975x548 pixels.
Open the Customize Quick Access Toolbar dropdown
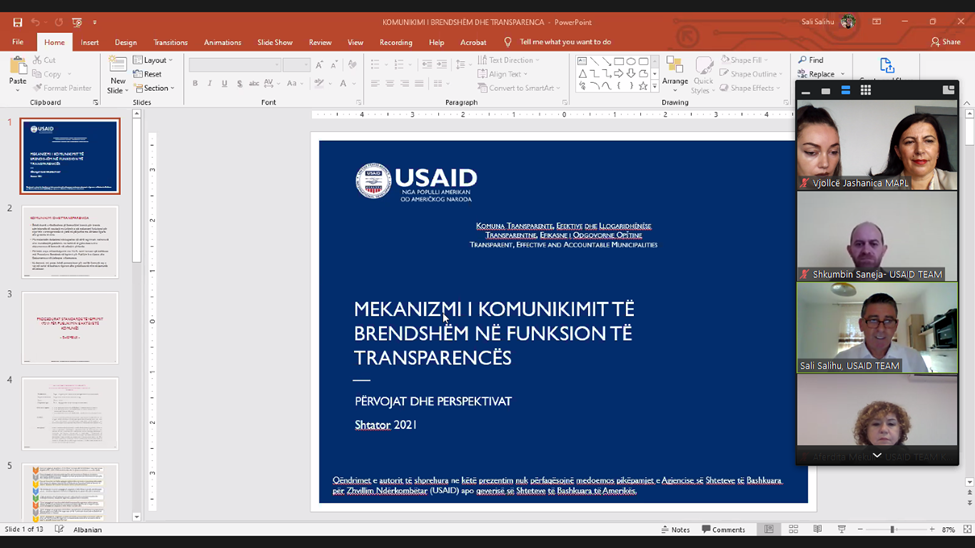pos(95,22)
